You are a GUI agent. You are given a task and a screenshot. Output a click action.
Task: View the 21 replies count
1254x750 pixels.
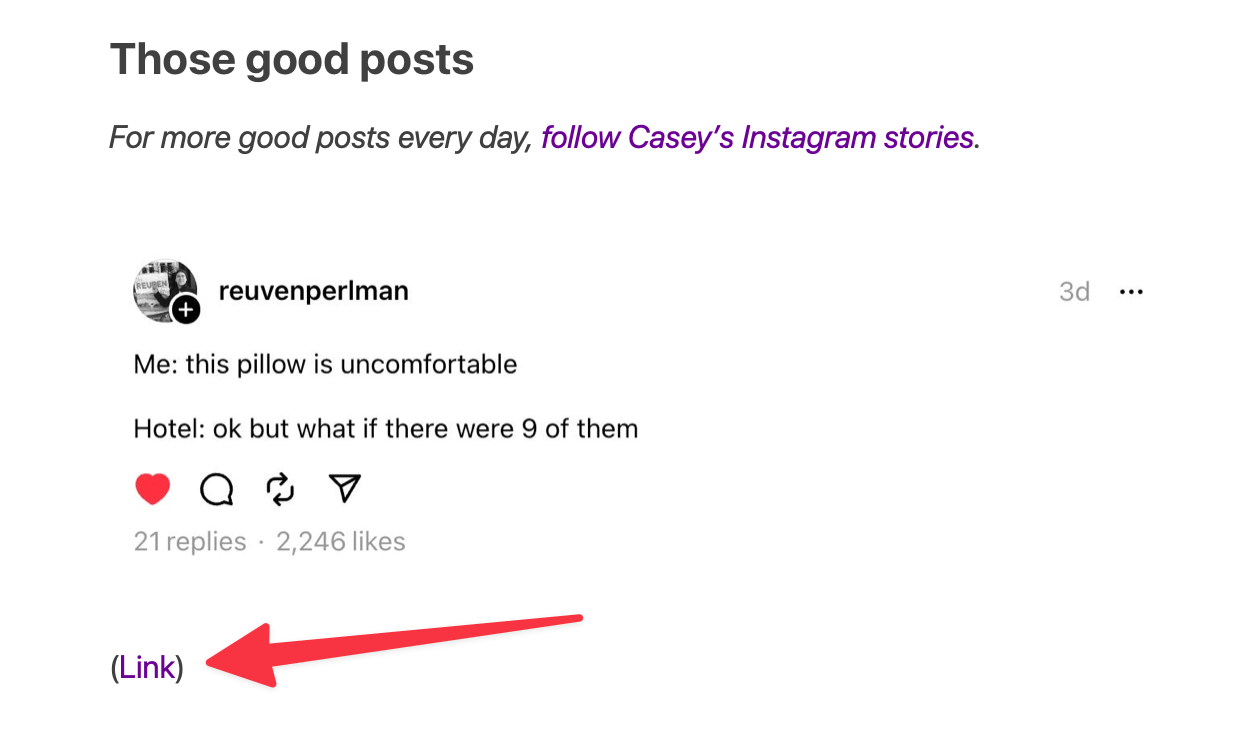[190, 542]
